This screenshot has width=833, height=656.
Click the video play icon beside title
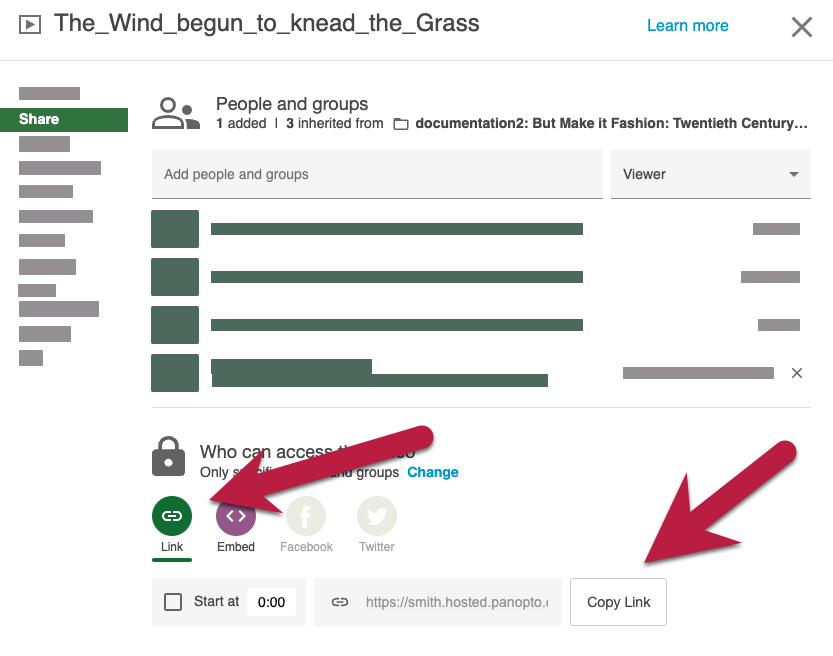pyautogui.click(x=30, y=24)
